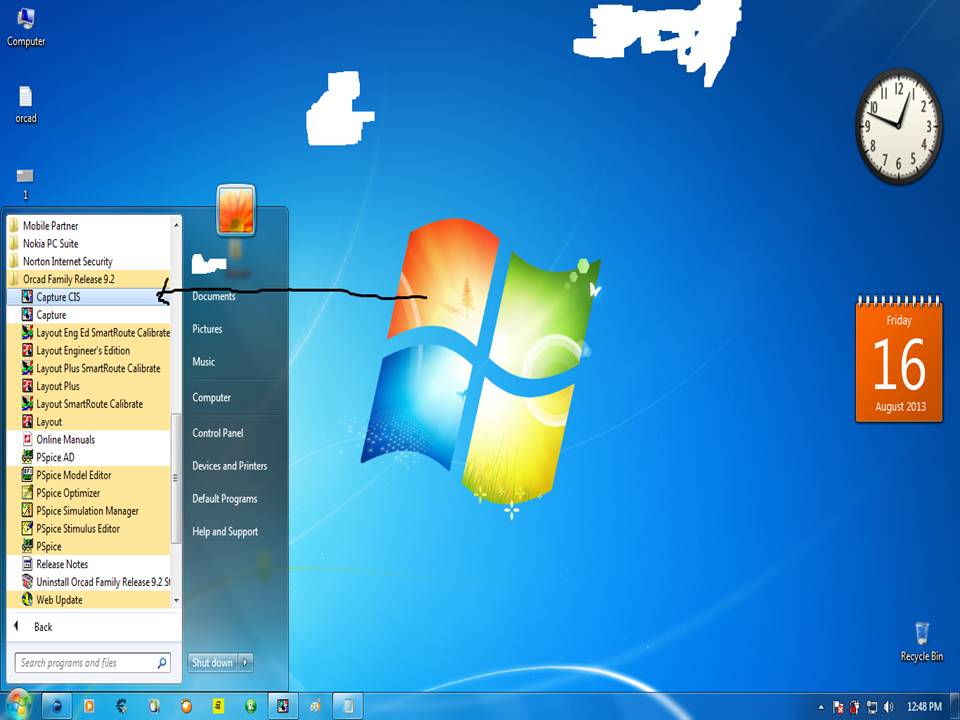Screen dimensions: 960x720
Task: Expand the Nokia PC Suite folder
Action: [x=89, y=243]
